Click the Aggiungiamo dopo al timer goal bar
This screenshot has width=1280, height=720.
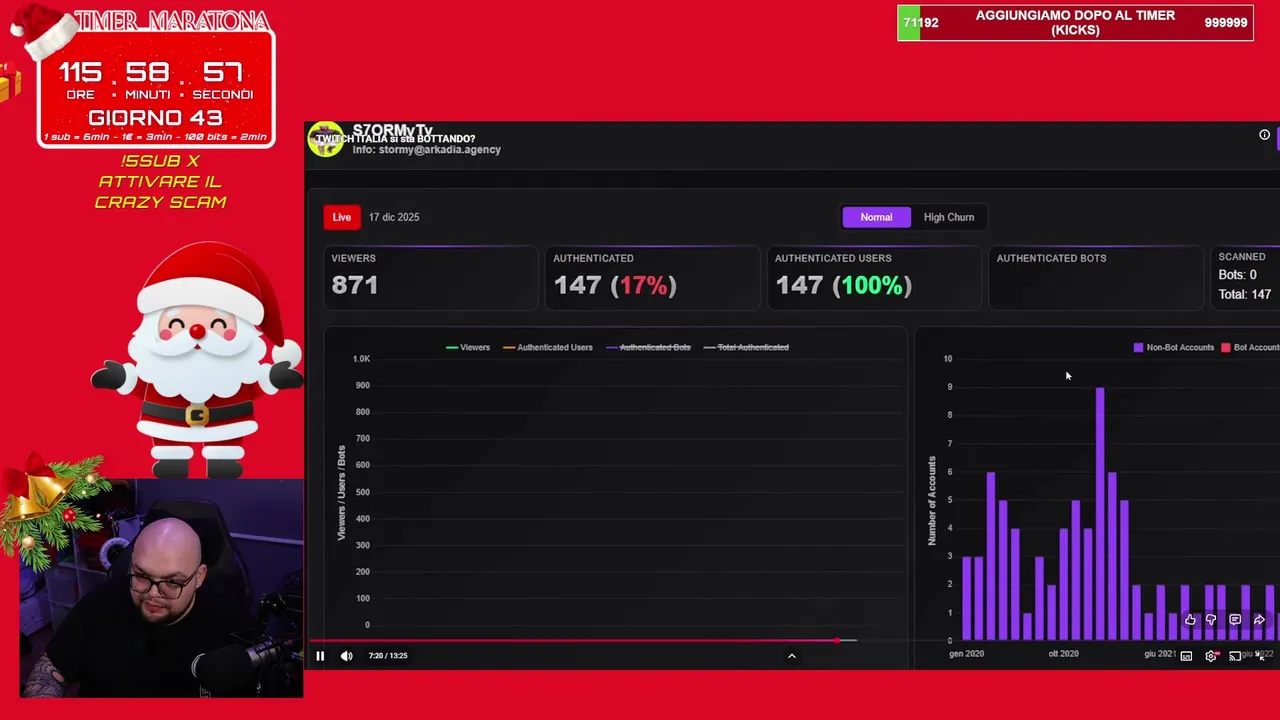(1075, 23)
